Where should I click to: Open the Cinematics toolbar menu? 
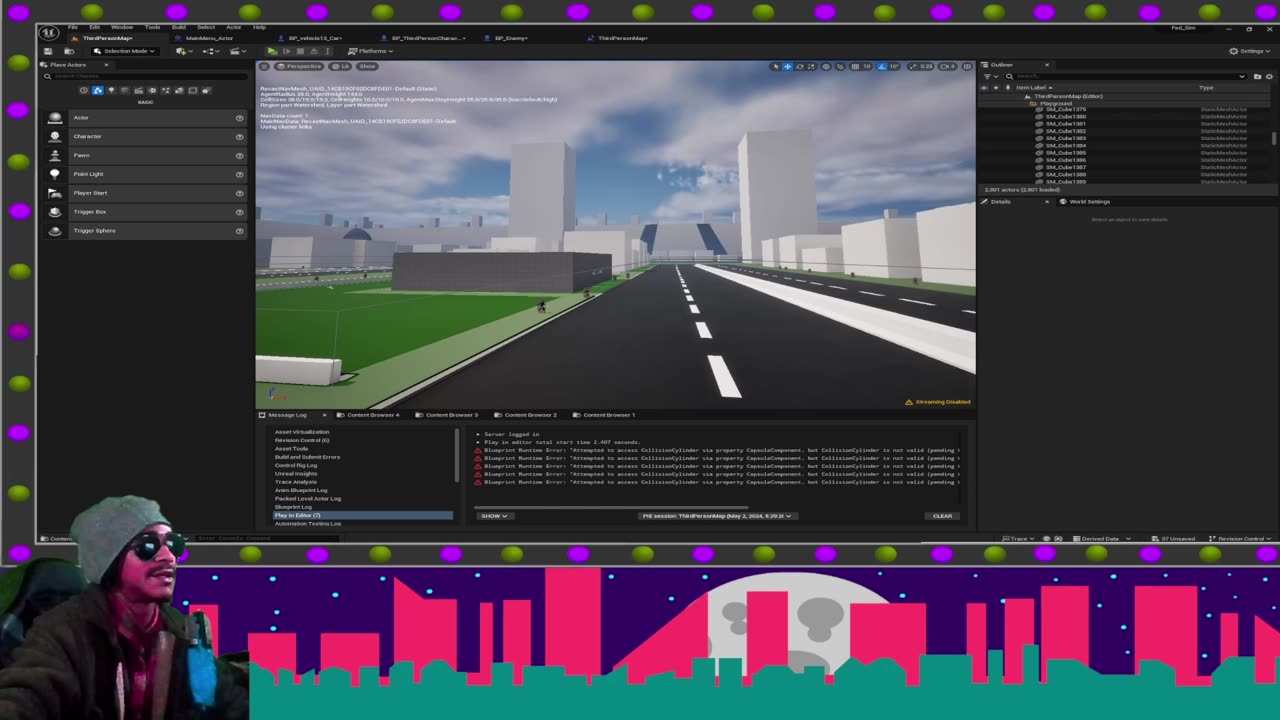[238, 51]
